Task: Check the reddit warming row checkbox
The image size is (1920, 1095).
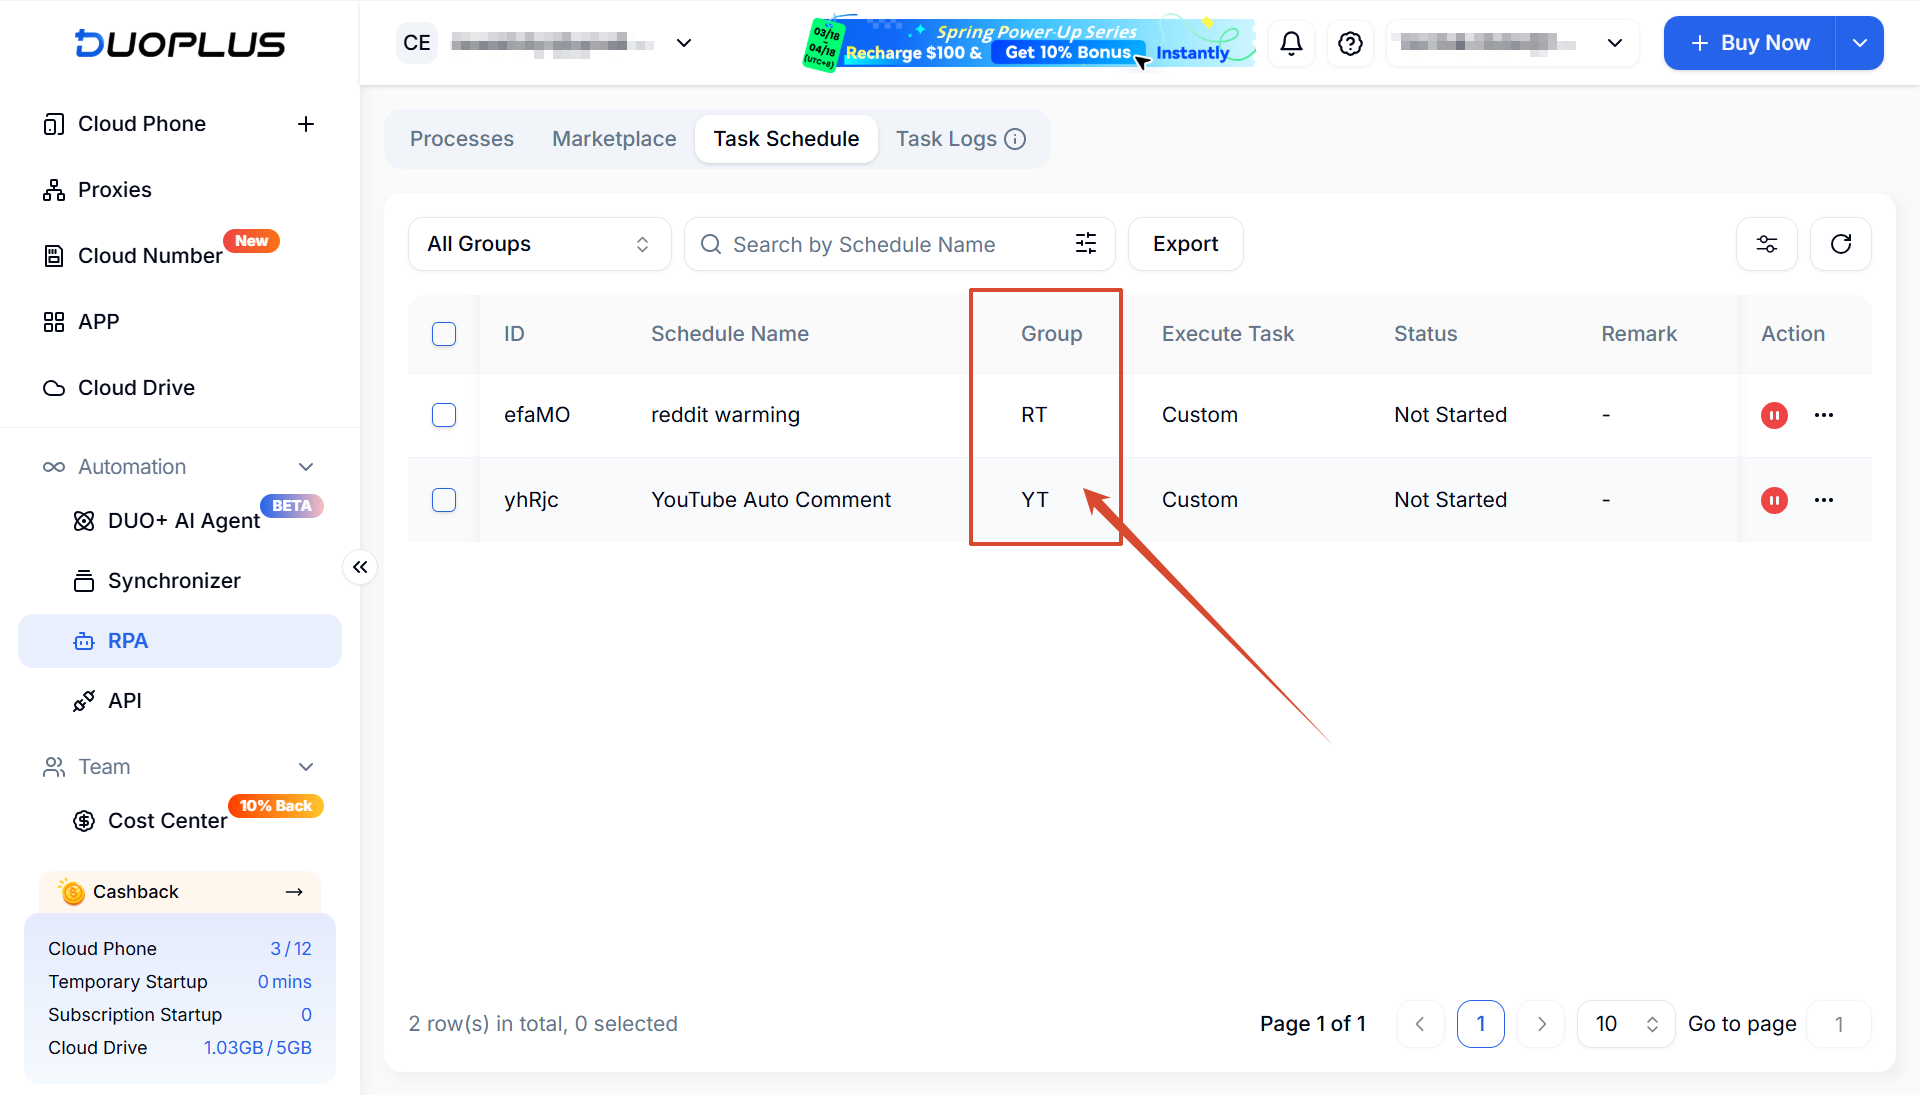Action: [x=444, y=415]
